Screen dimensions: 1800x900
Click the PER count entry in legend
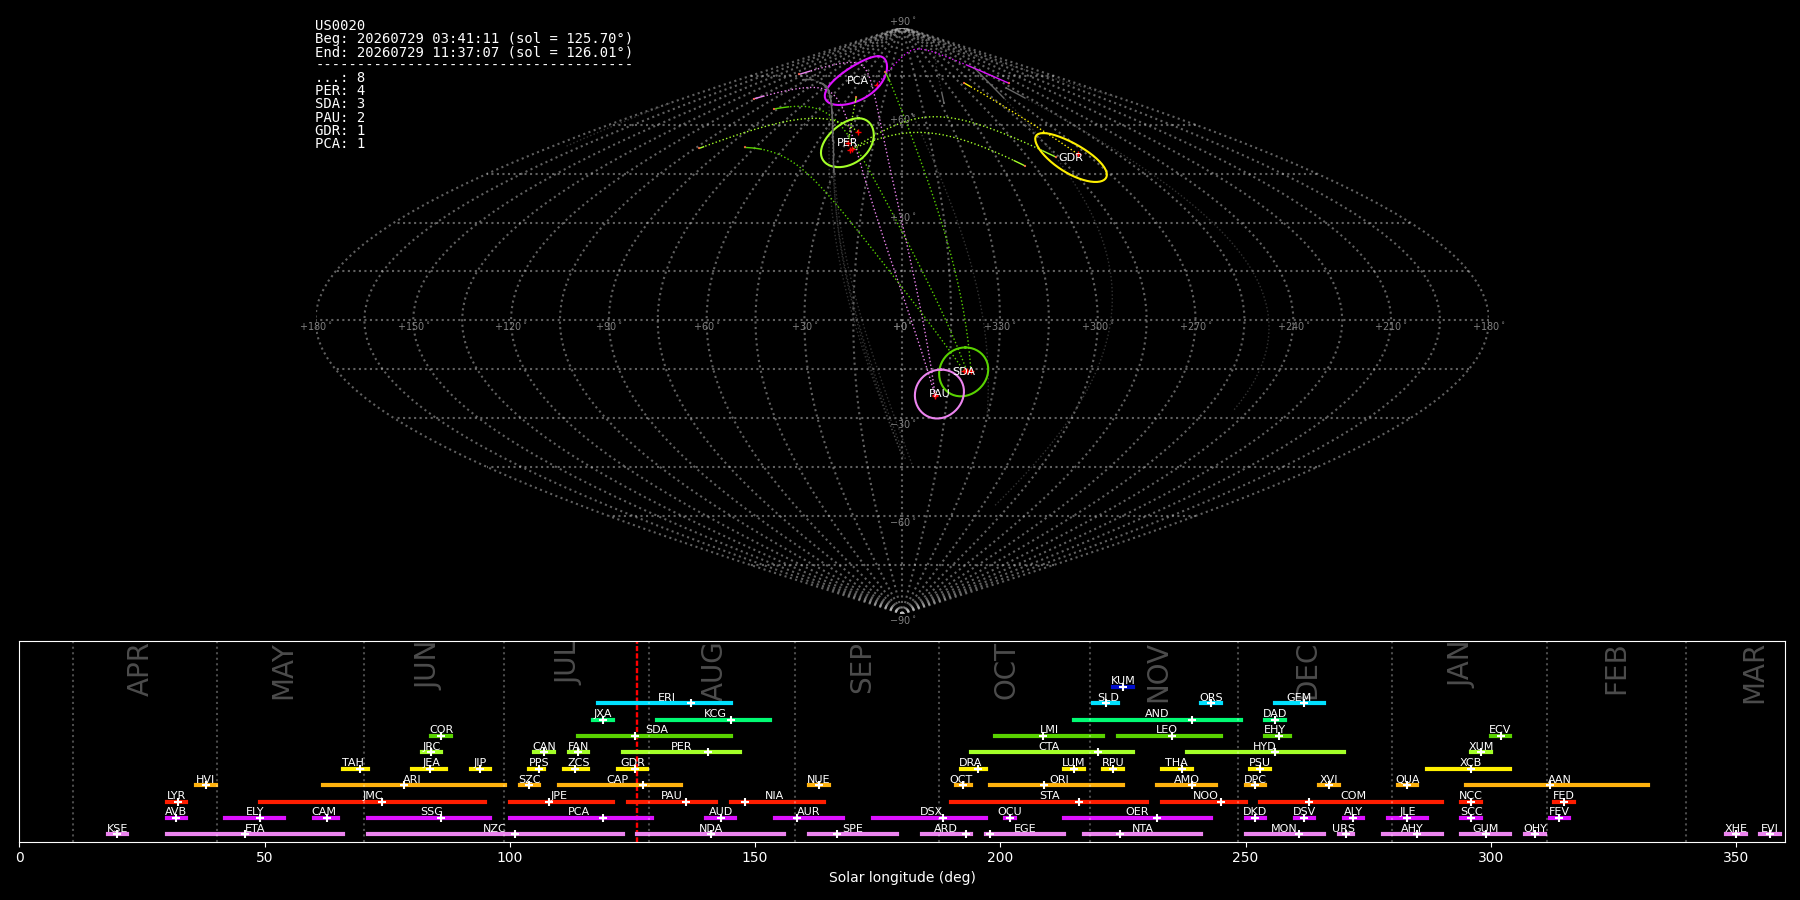340,91
